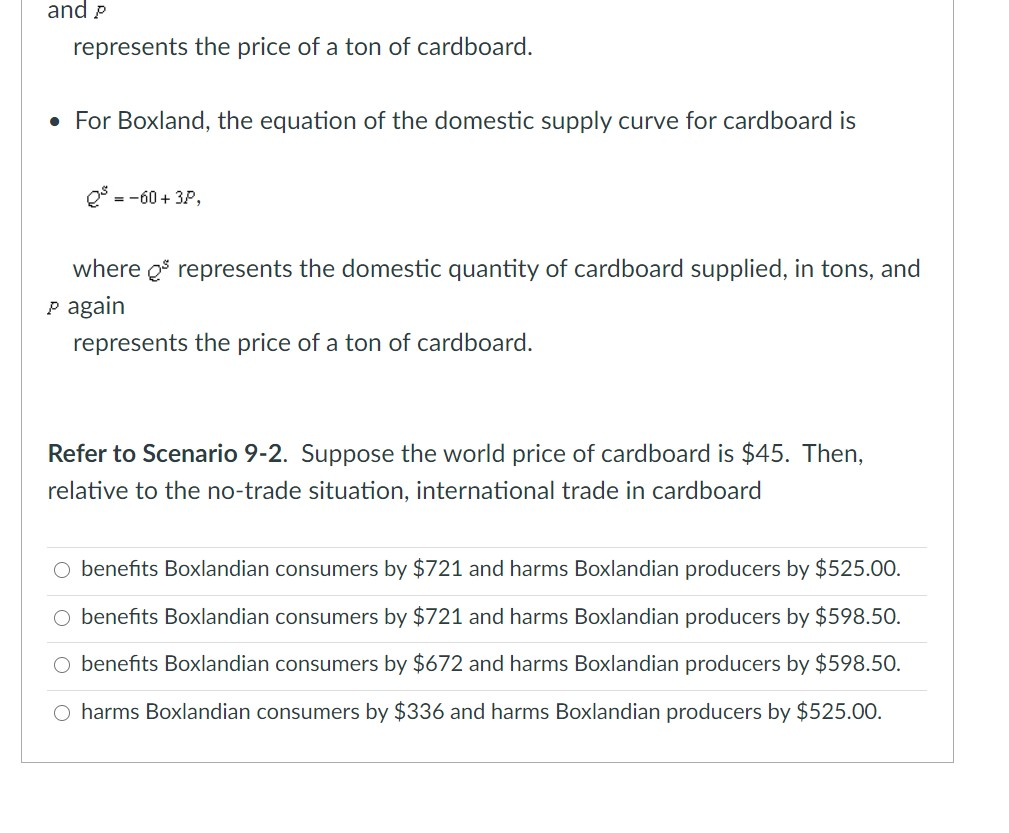
Task: Click the 'P again' text in the description
Action: click(x=87, y=306)
